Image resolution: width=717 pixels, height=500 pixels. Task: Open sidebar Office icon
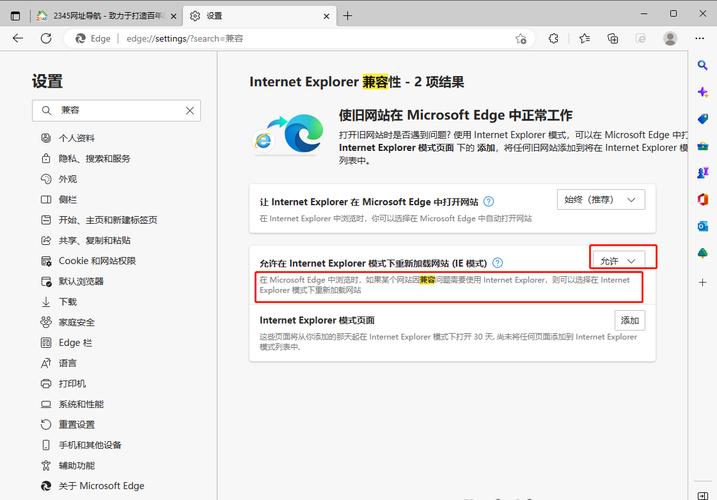[x=703, y=199]
